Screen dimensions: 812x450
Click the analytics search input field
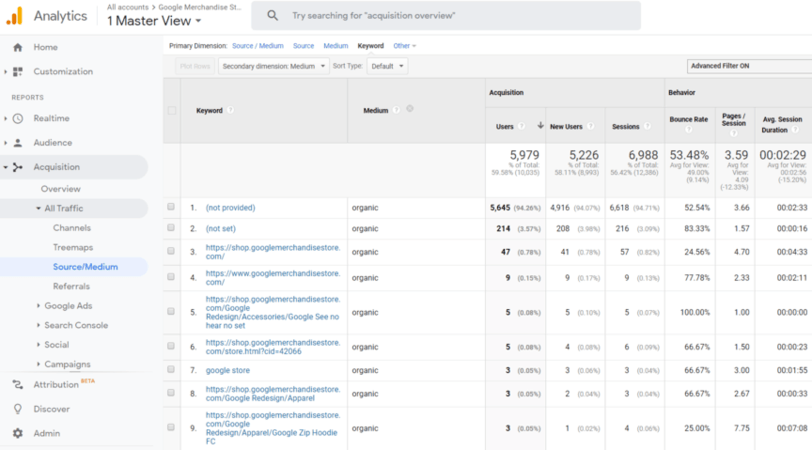tap(446, 16)
